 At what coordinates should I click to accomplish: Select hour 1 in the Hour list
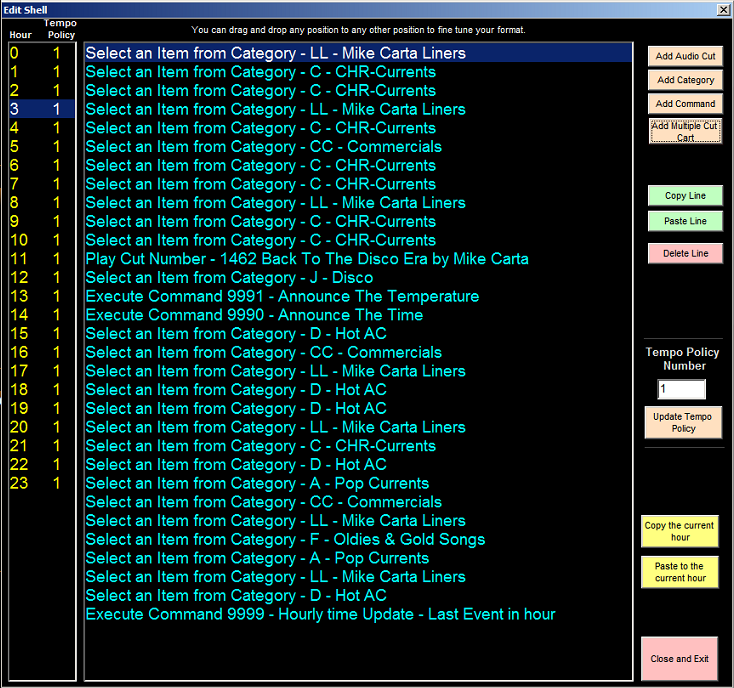42,72
